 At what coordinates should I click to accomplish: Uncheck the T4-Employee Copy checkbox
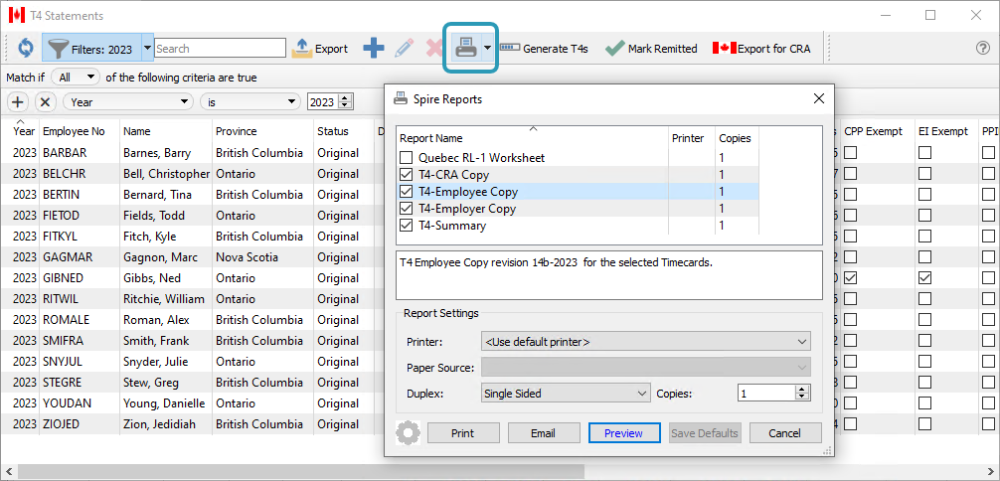[406, 191]
